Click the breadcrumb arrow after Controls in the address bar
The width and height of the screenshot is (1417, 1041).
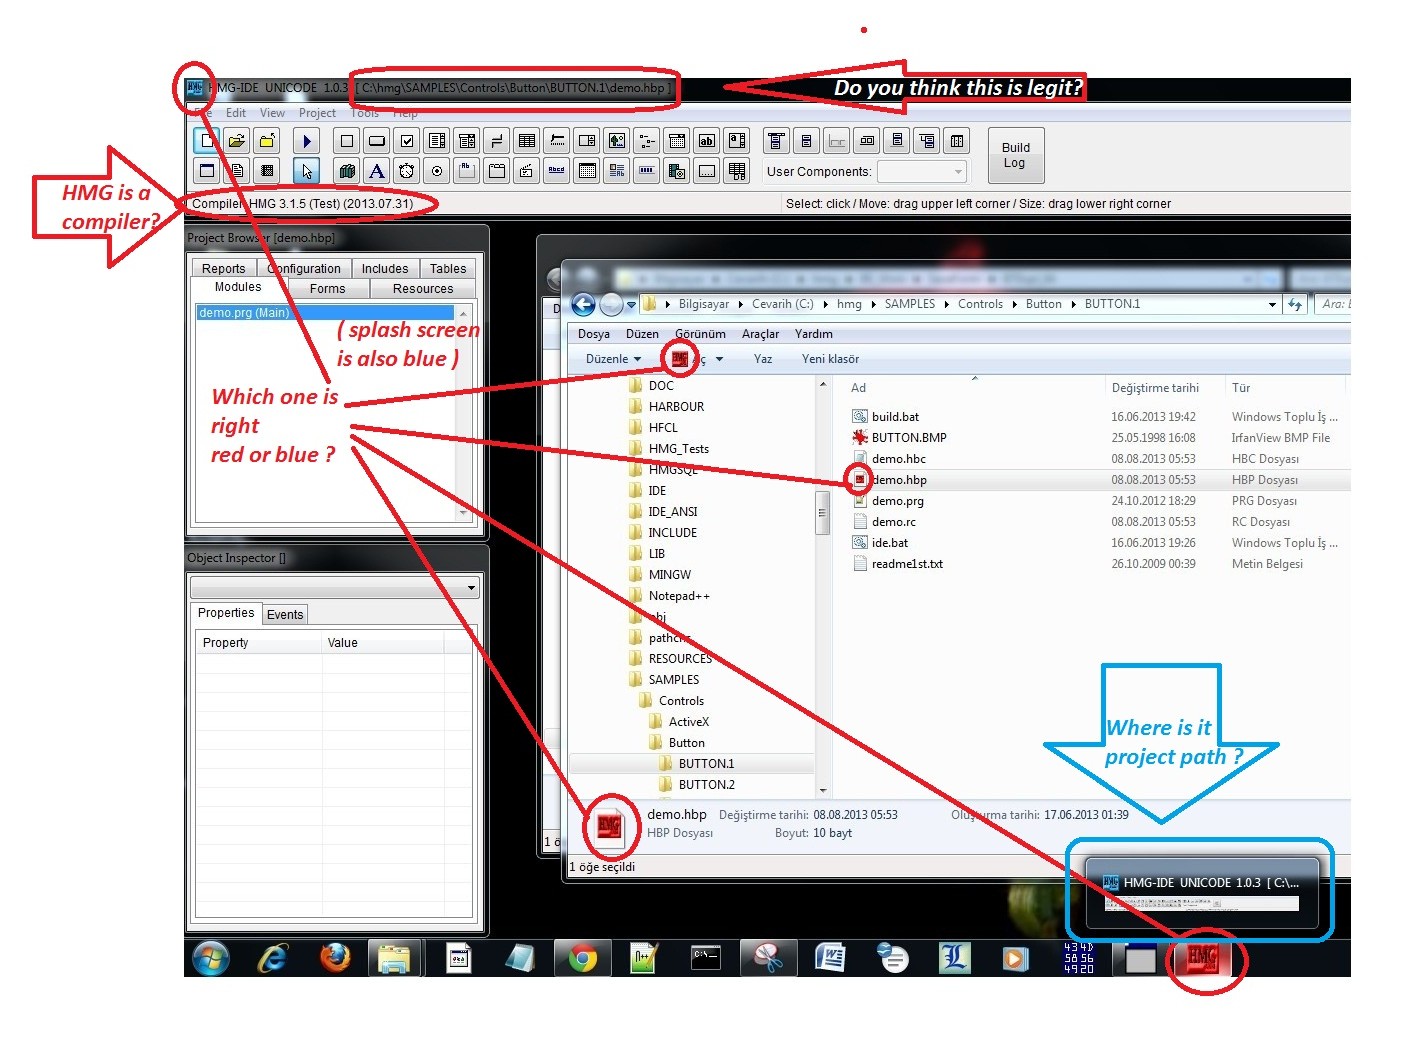pyautogui.click(x=1014, y=304)
